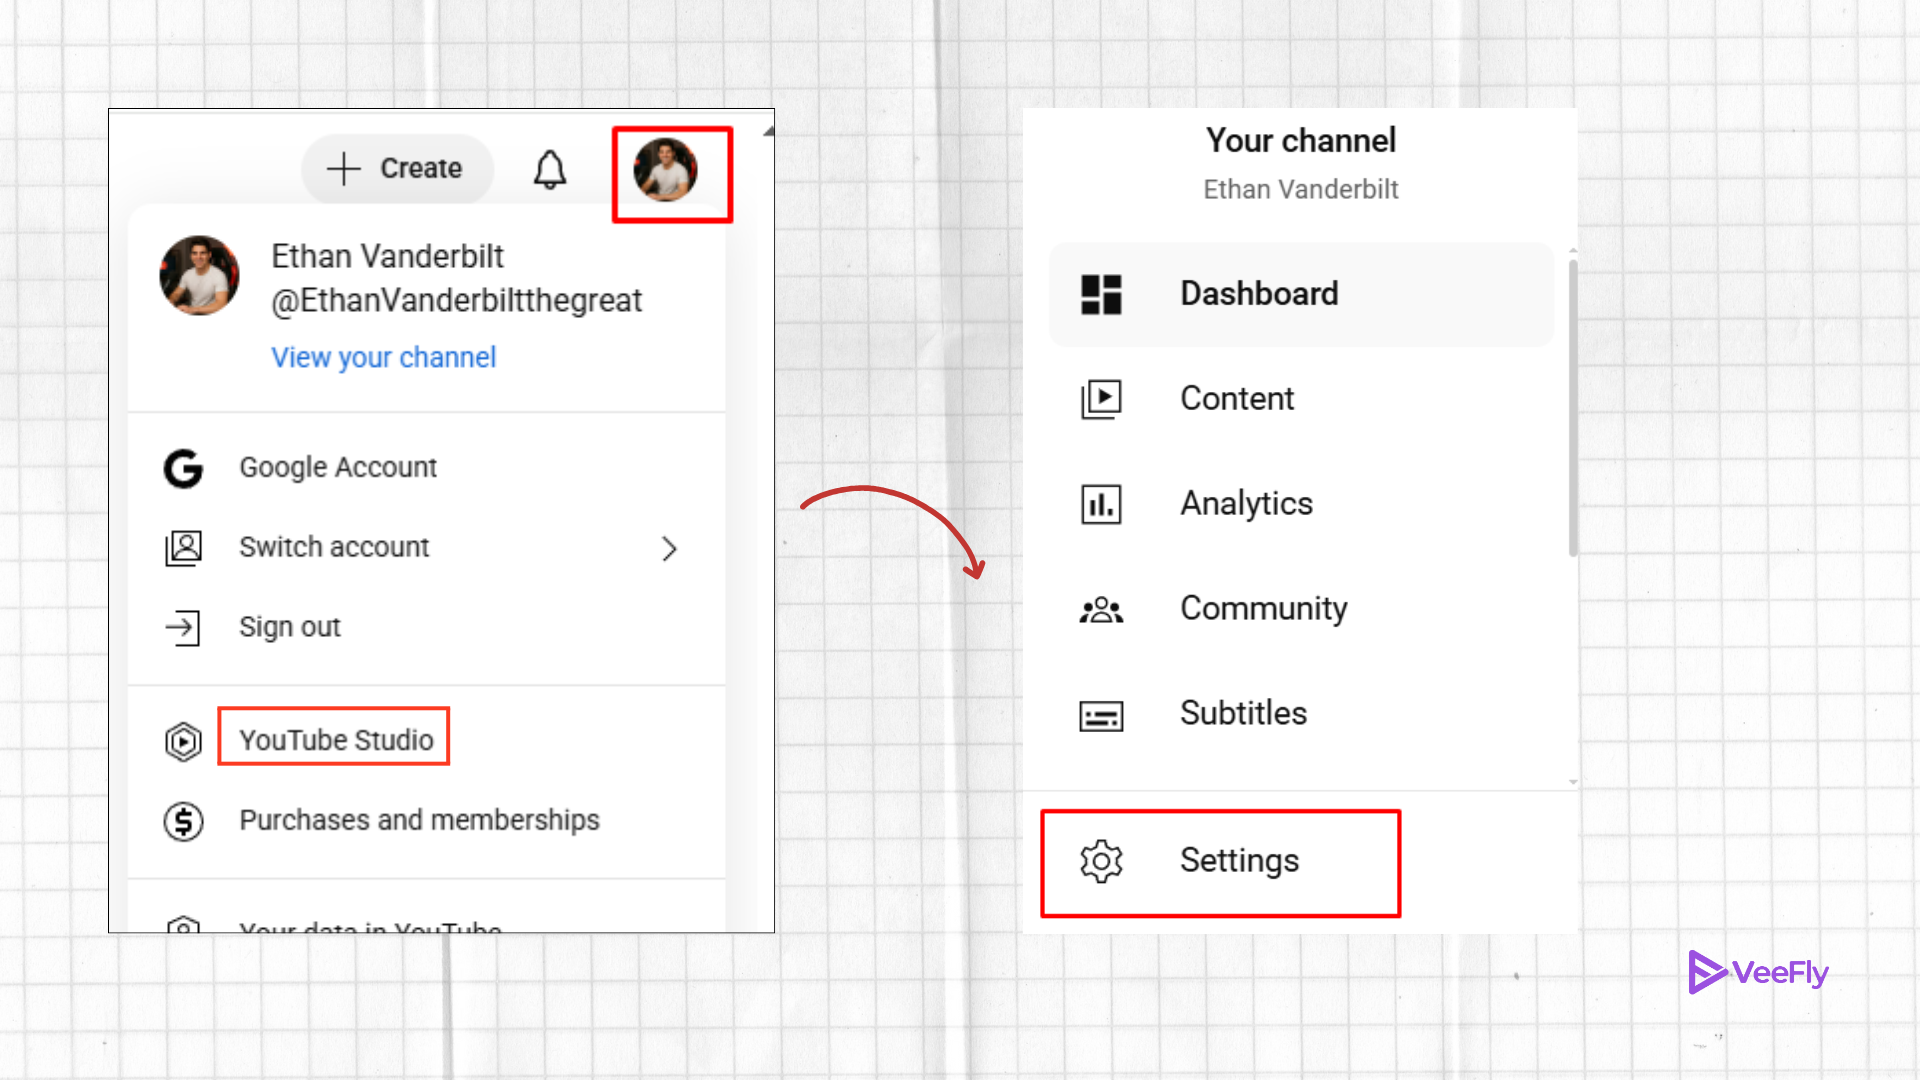Screen dimensions: 1920x1080
Task: Open Community in the sidebar
Action: pyautogui.click(x=1263, y=609)
